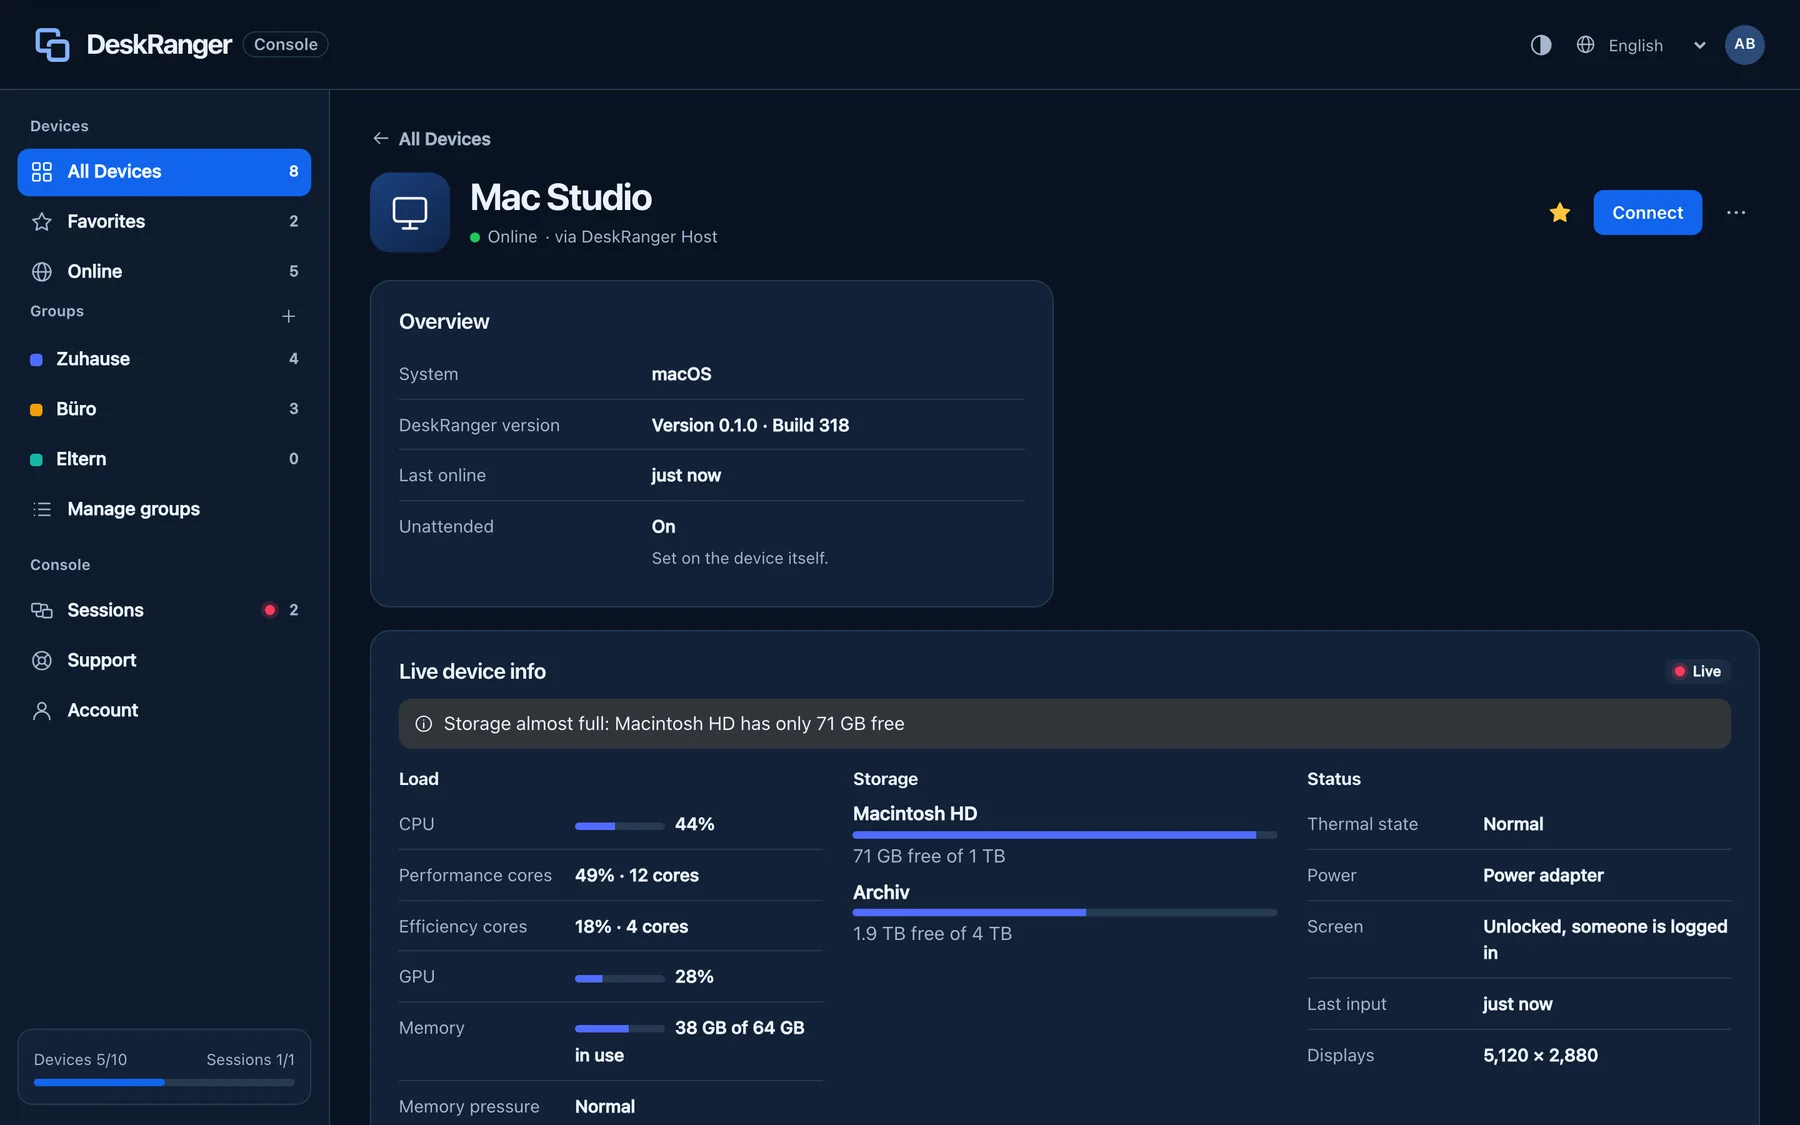Open the AB user avatar menu
The height and width of the screenshot is (1125, 1800).
click(1744, 45)
